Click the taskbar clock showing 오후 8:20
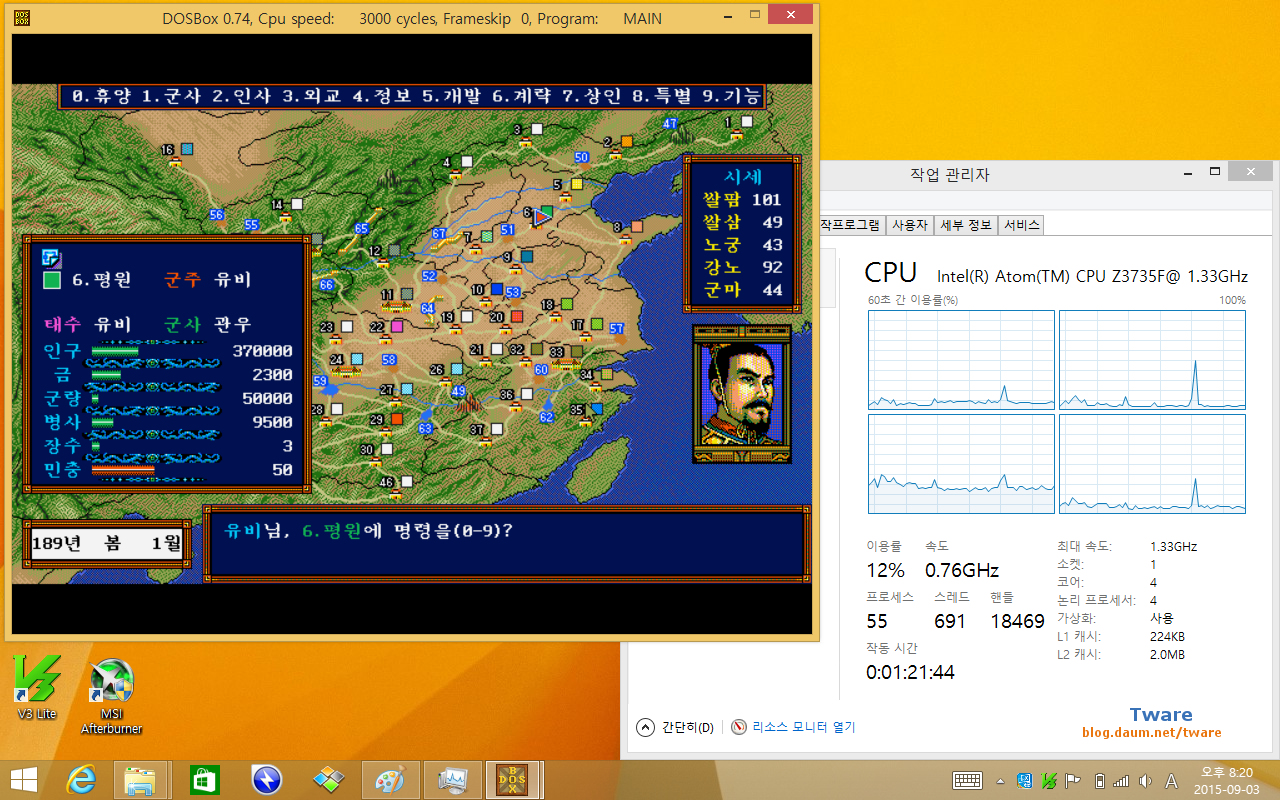This screenshot has height=800, width=1280. point(1226,781)
